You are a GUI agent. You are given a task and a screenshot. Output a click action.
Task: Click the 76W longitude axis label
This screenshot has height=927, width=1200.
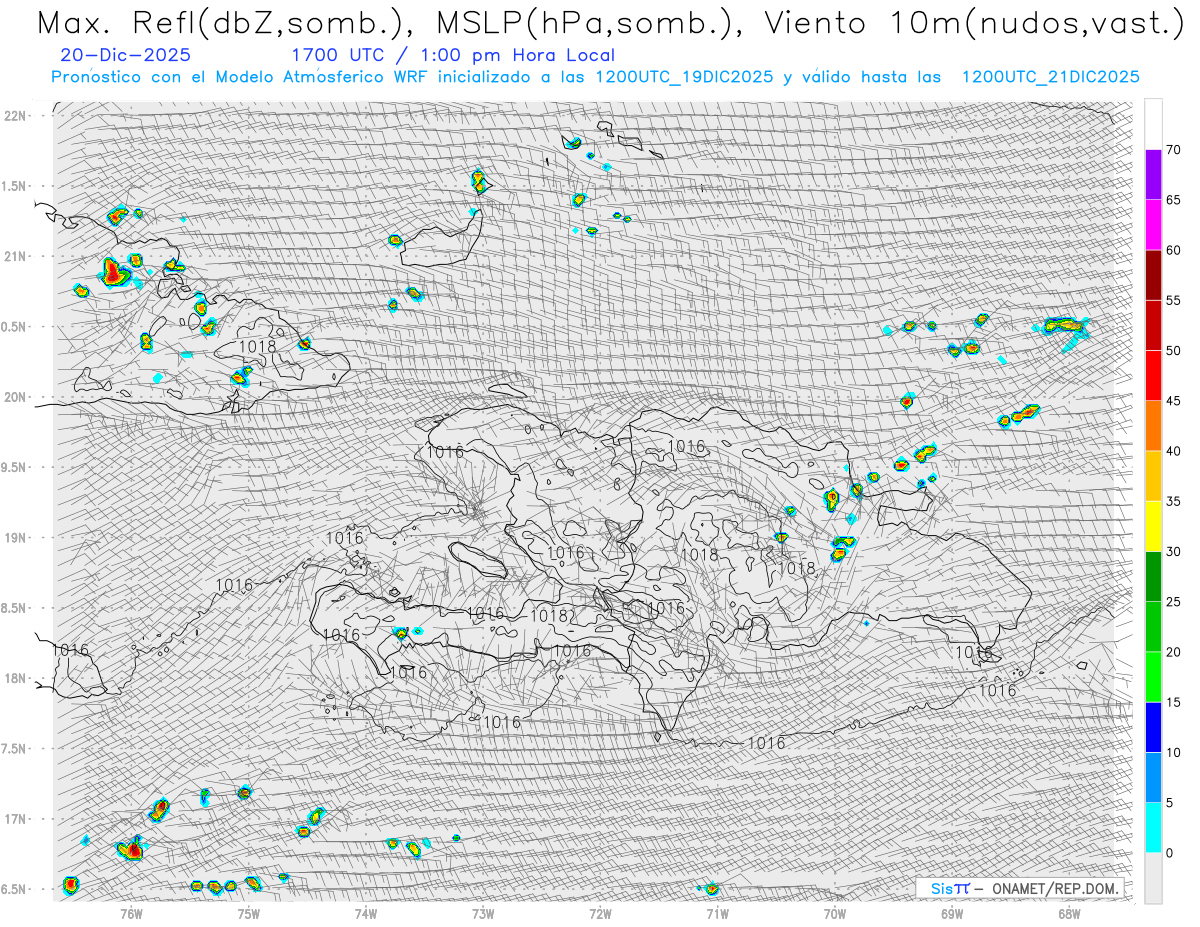coord(130,913)
